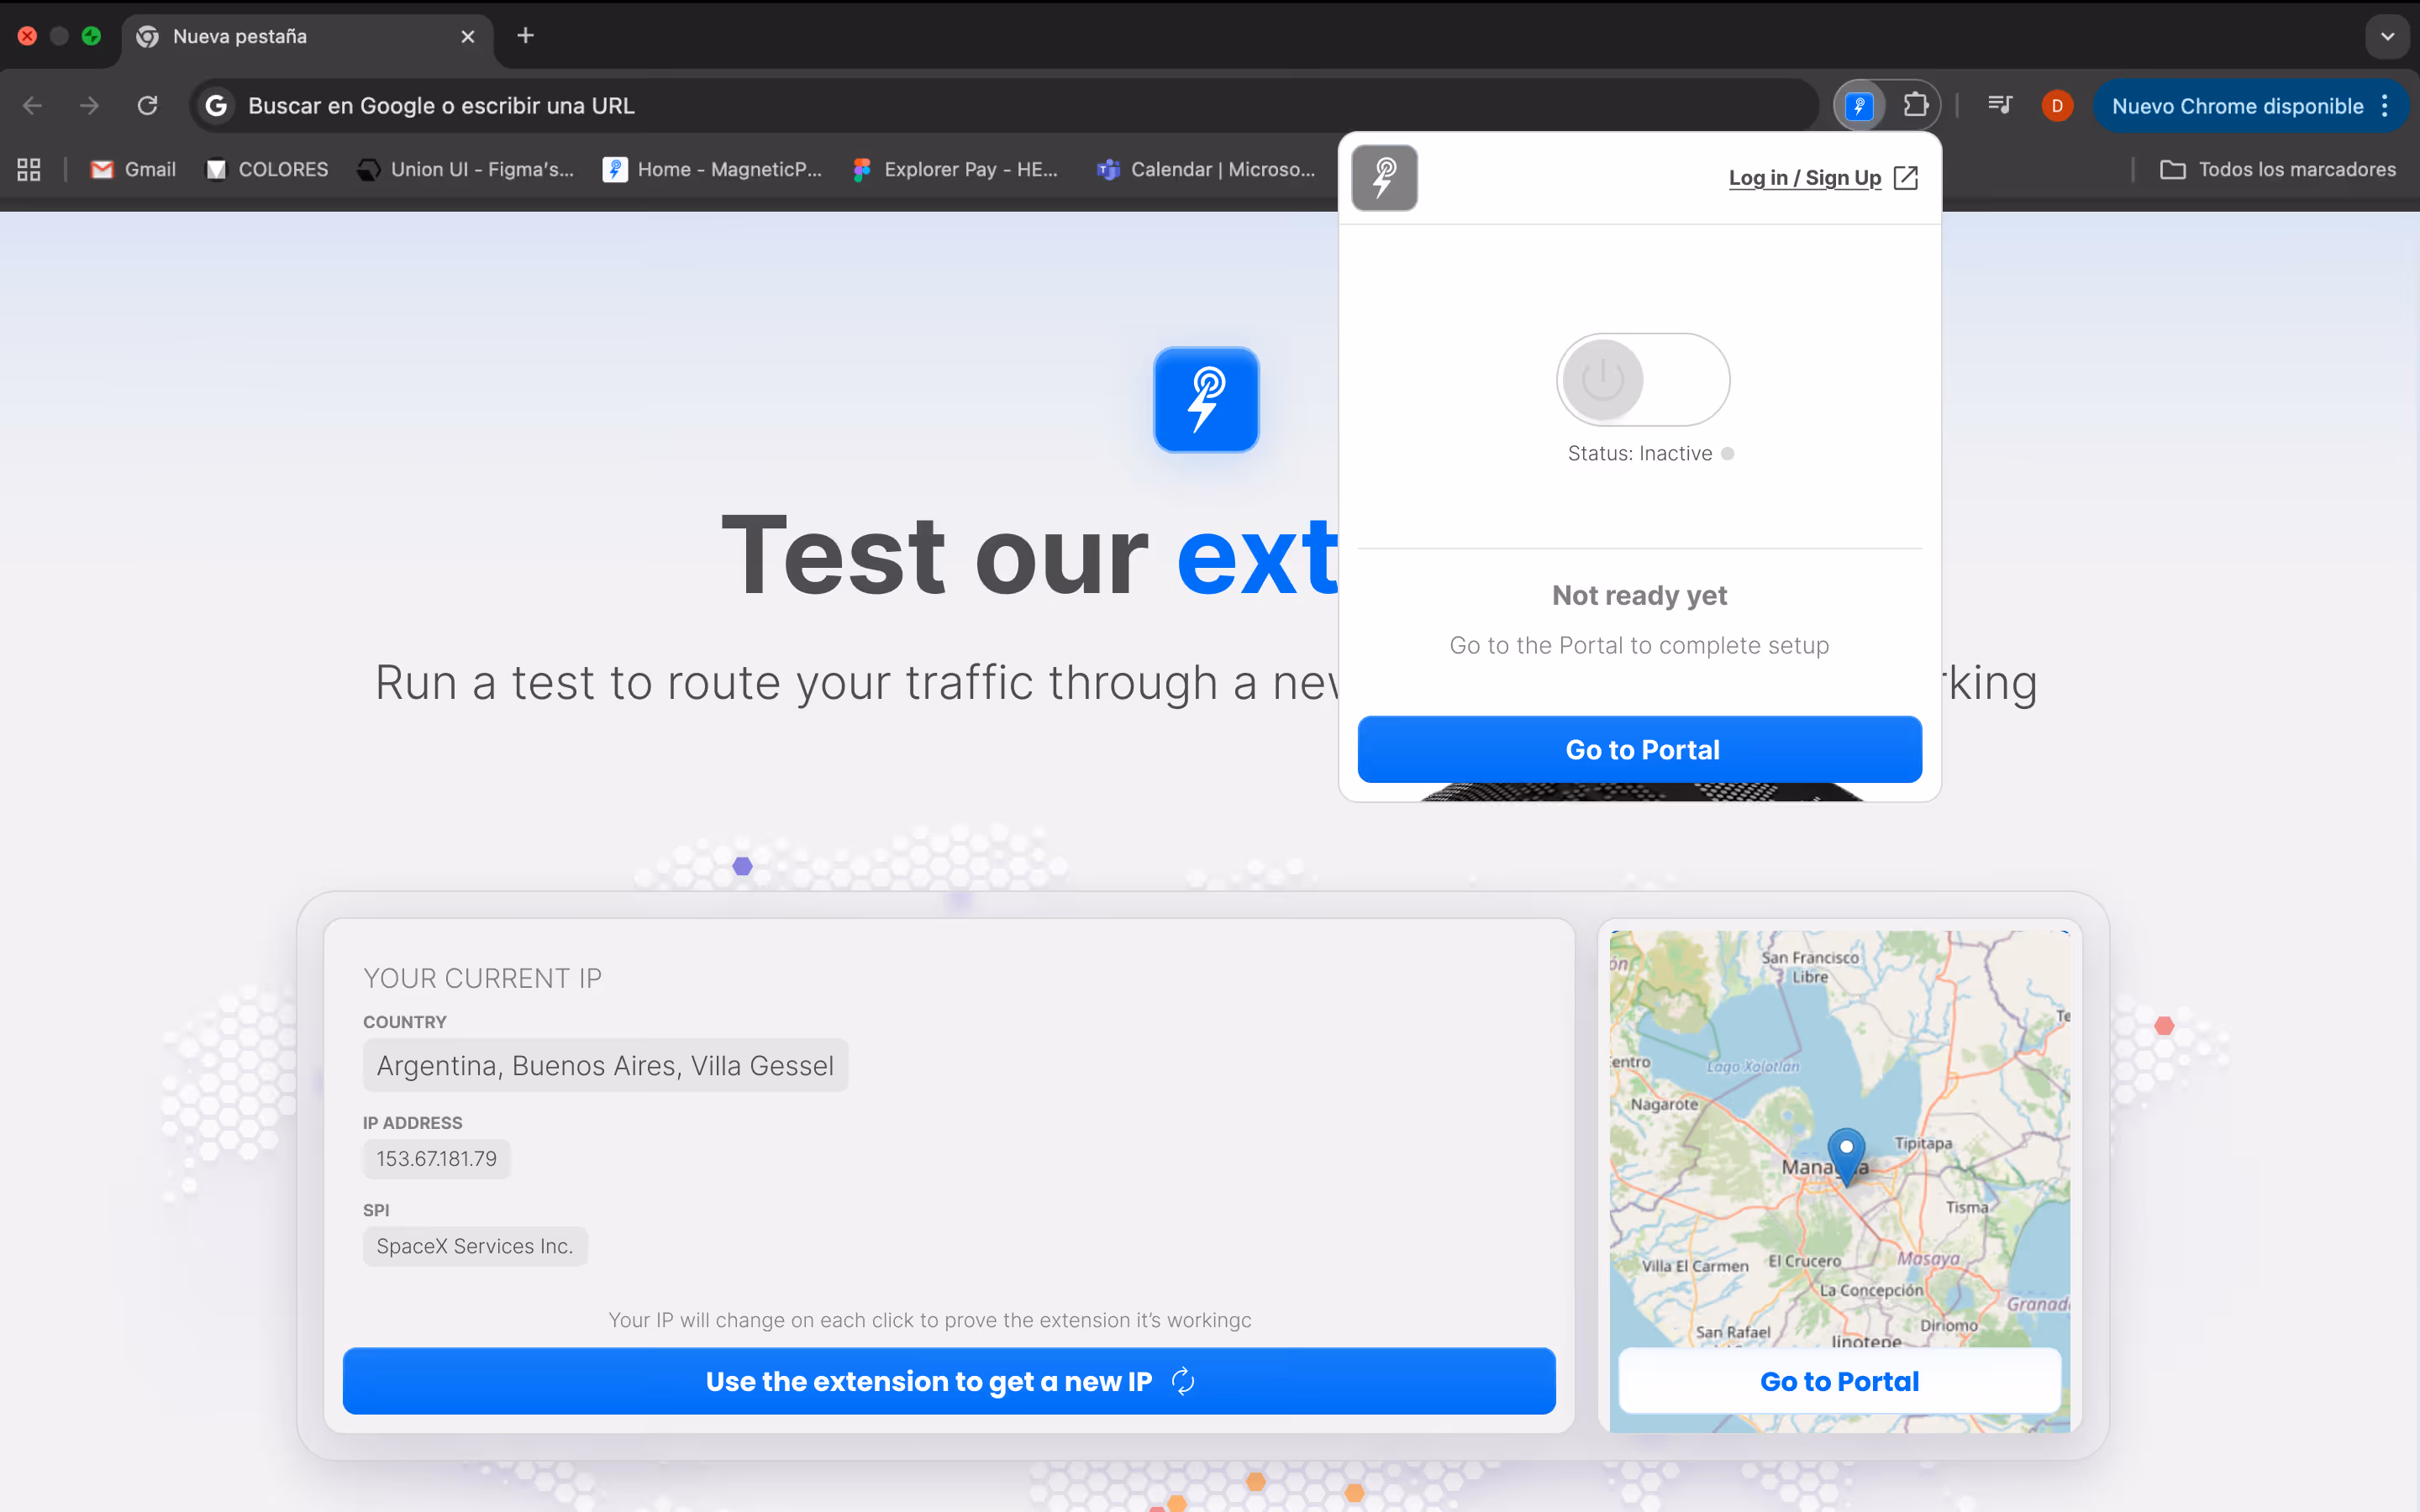Open the media controls icon in toolbar
This screenshot has width=2420, height=1512.
tap(2000, 105)
